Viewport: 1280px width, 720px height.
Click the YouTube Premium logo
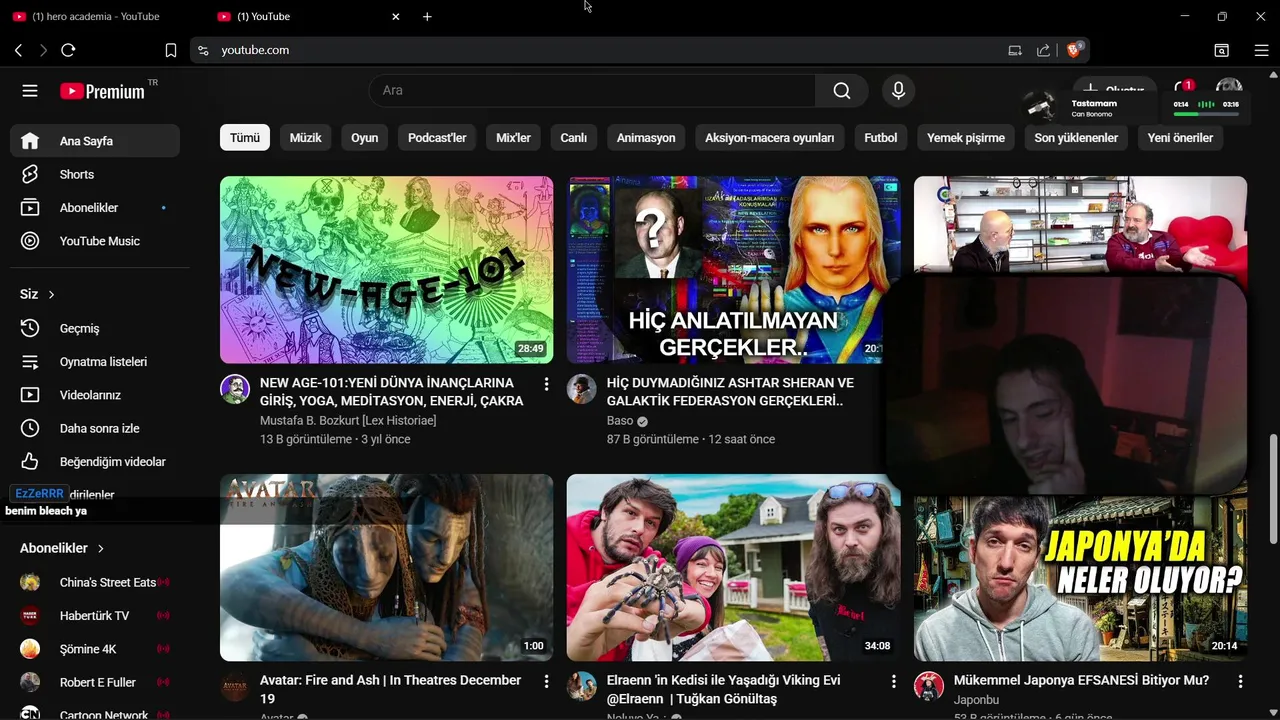pos(102,91)
